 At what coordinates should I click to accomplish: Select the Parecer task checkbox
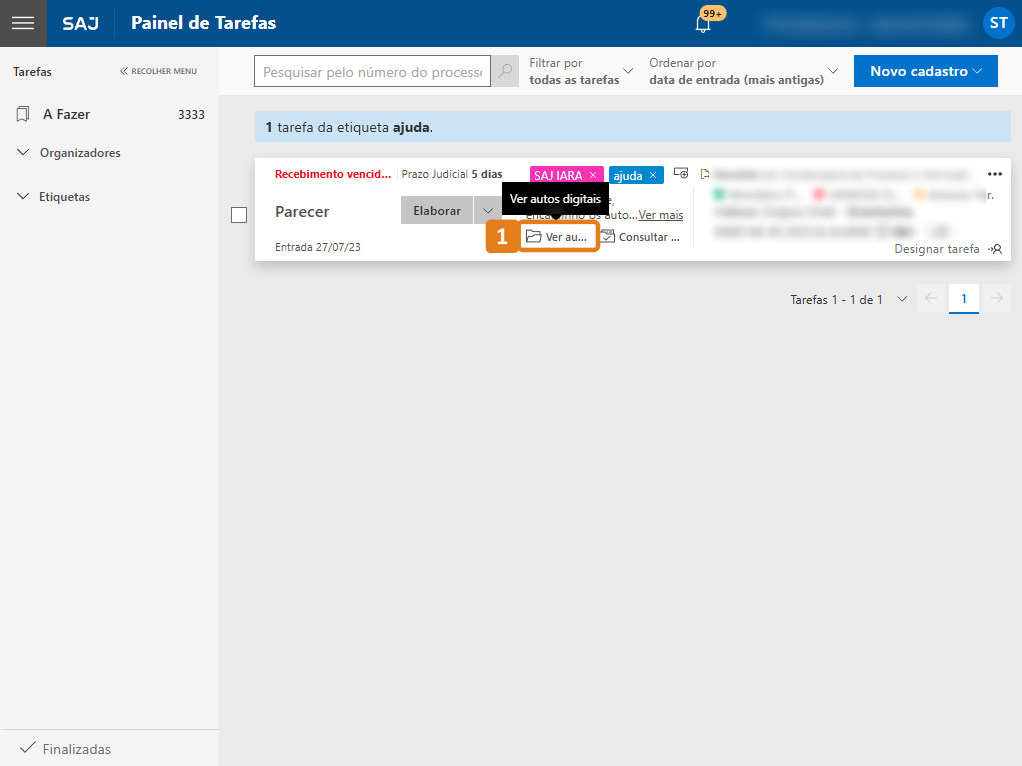pos(239,215)
